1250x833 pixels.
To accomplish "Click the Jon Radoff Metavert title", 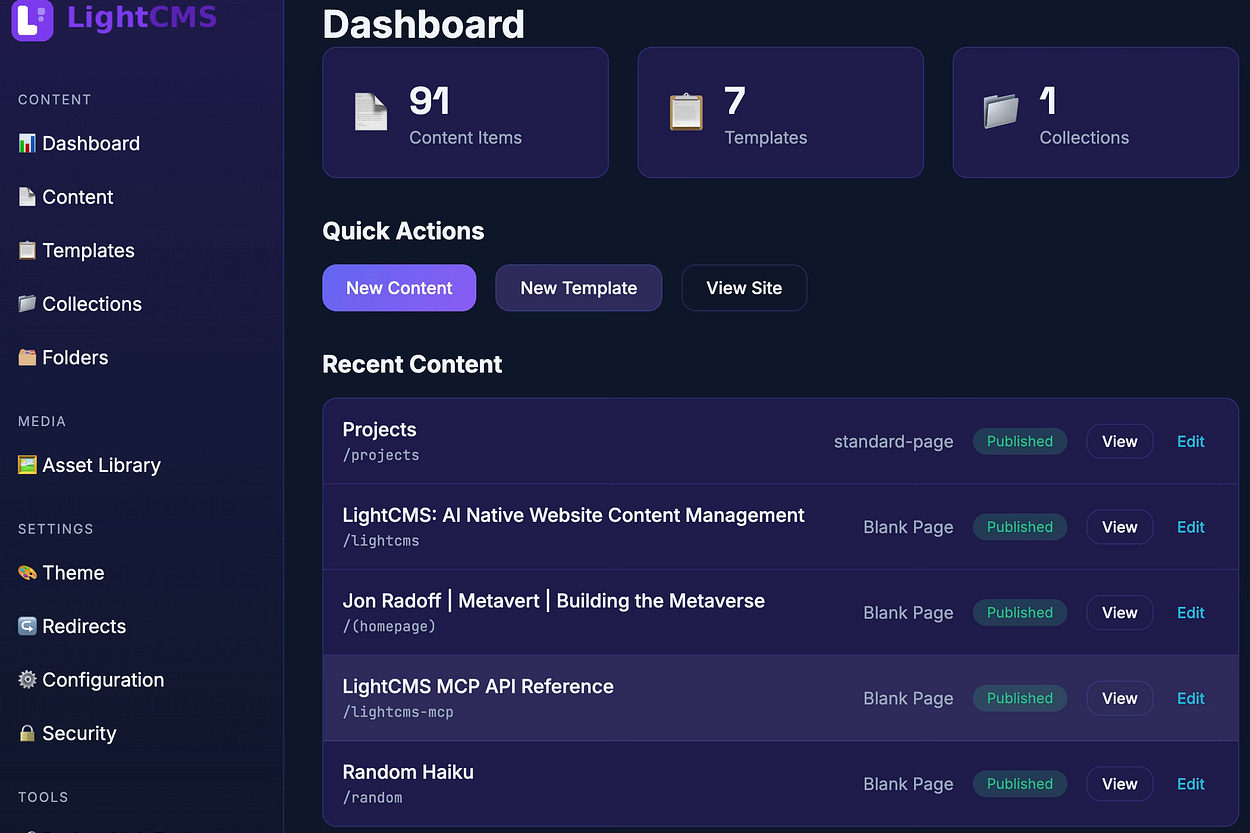I will coord(553,601).
